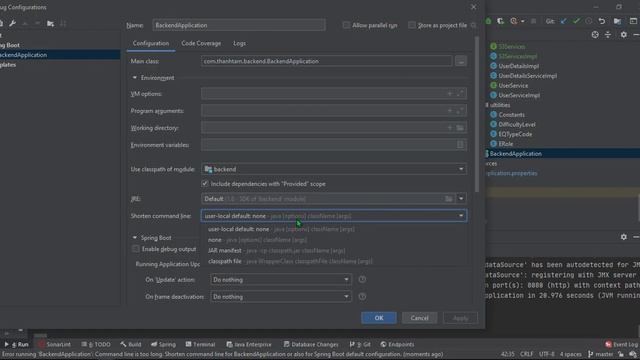The image size is (640, 360).
Task: Open the Spring tool window tab
Action: pos(163,344)
